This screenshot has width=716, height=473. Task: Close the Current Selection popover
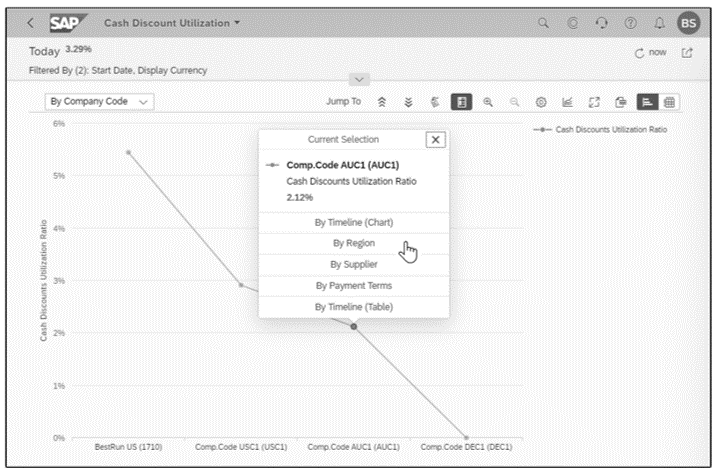click(436, 140)
